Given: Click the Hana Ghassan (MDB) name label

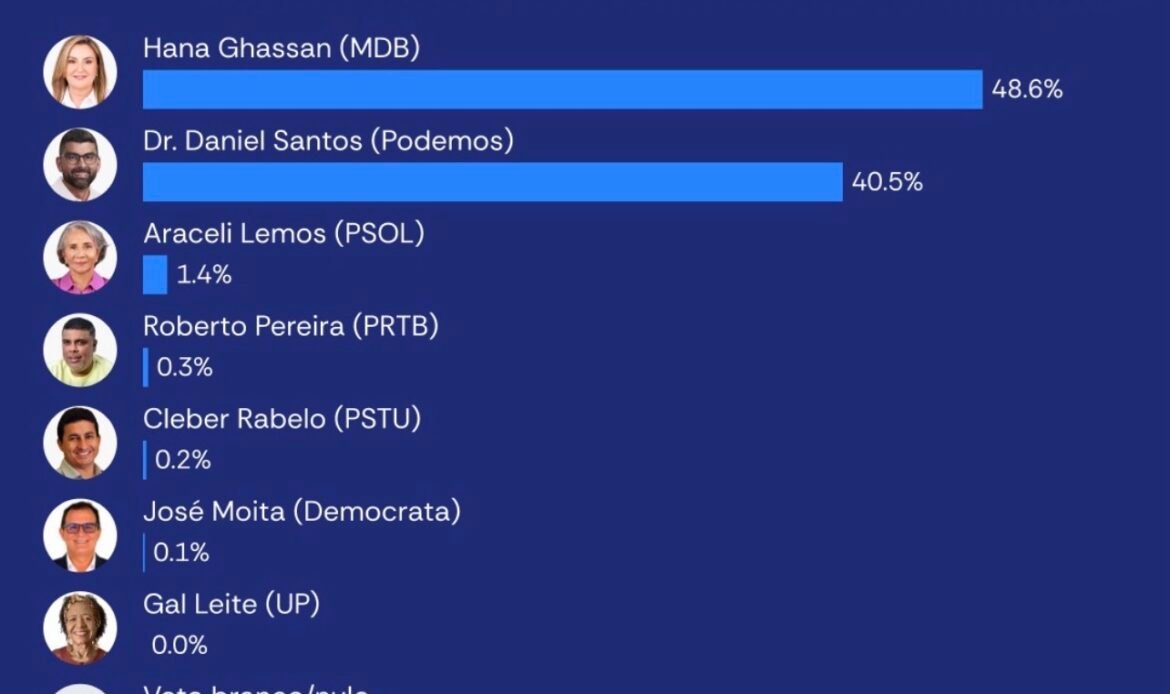Looking at the screenshot, I should (281, 49).
